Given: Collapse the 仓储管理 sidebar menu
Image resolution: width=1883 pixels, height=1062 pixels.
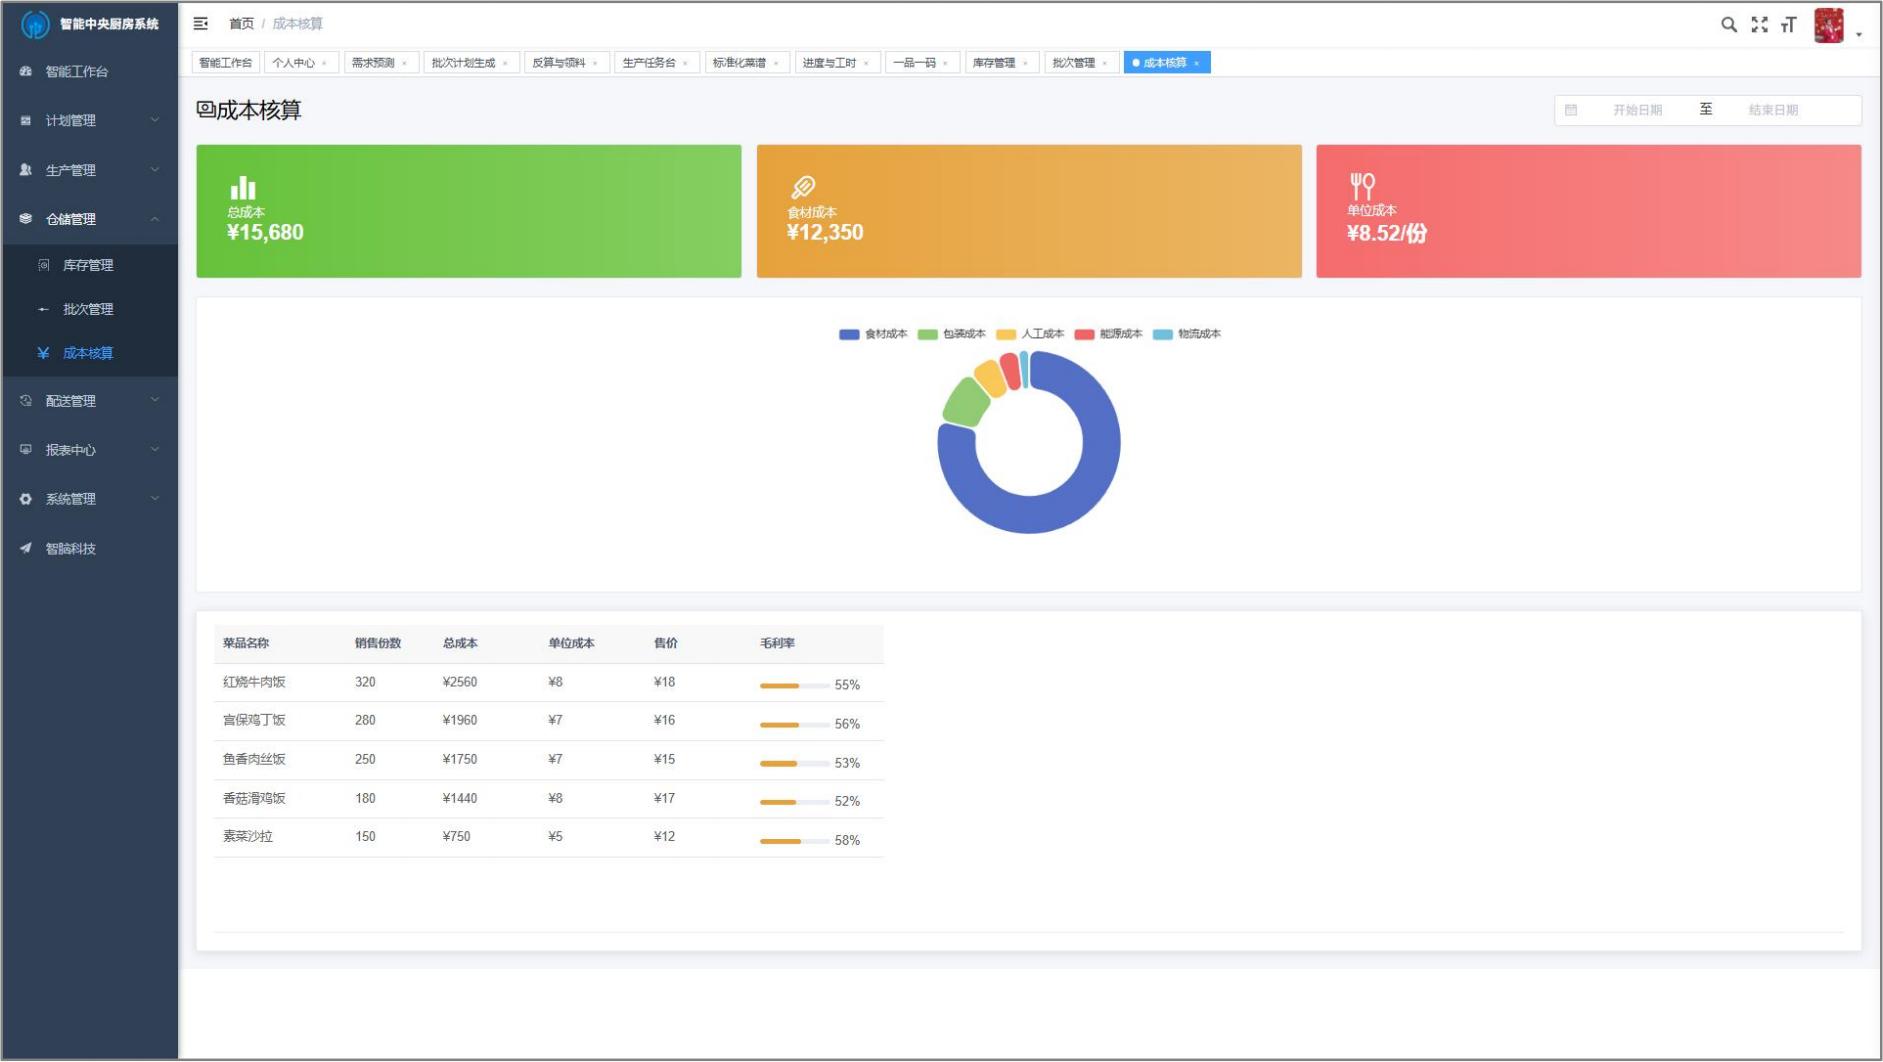Looking at the screenshot, I should tap(89, 219).
